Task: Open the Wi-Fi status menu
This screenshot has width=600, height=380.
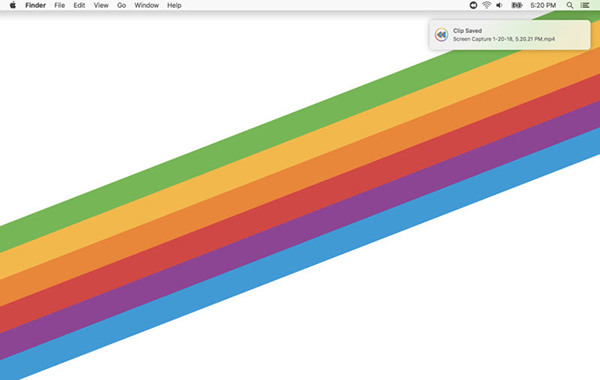Action: click(486, 5)
